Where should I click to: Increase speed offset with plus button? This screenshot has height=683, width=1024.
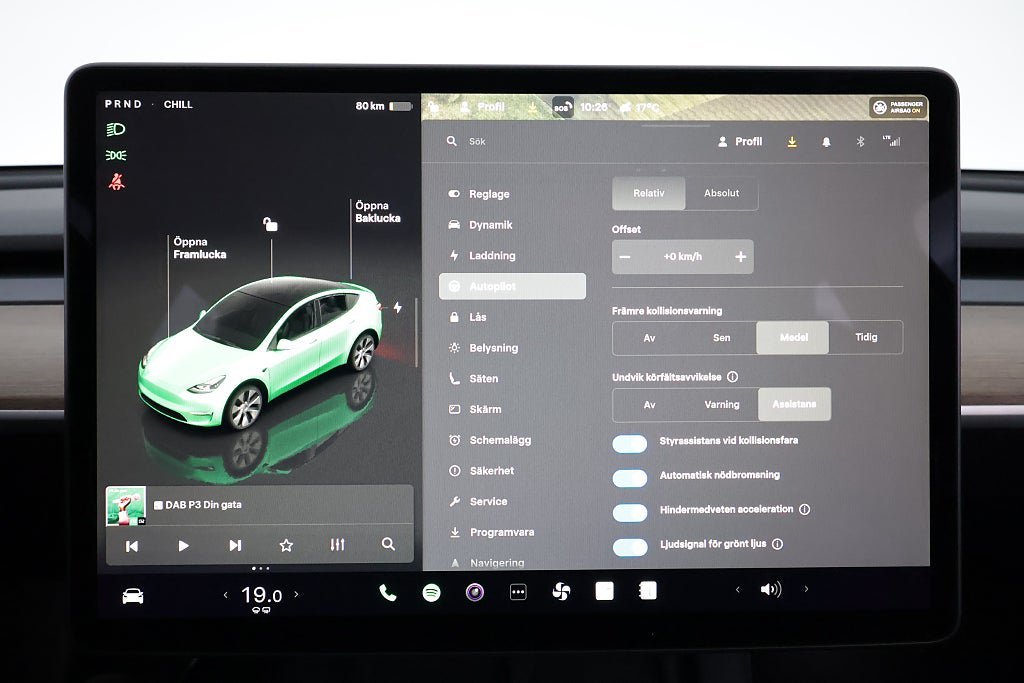click(x=741, y=257)
